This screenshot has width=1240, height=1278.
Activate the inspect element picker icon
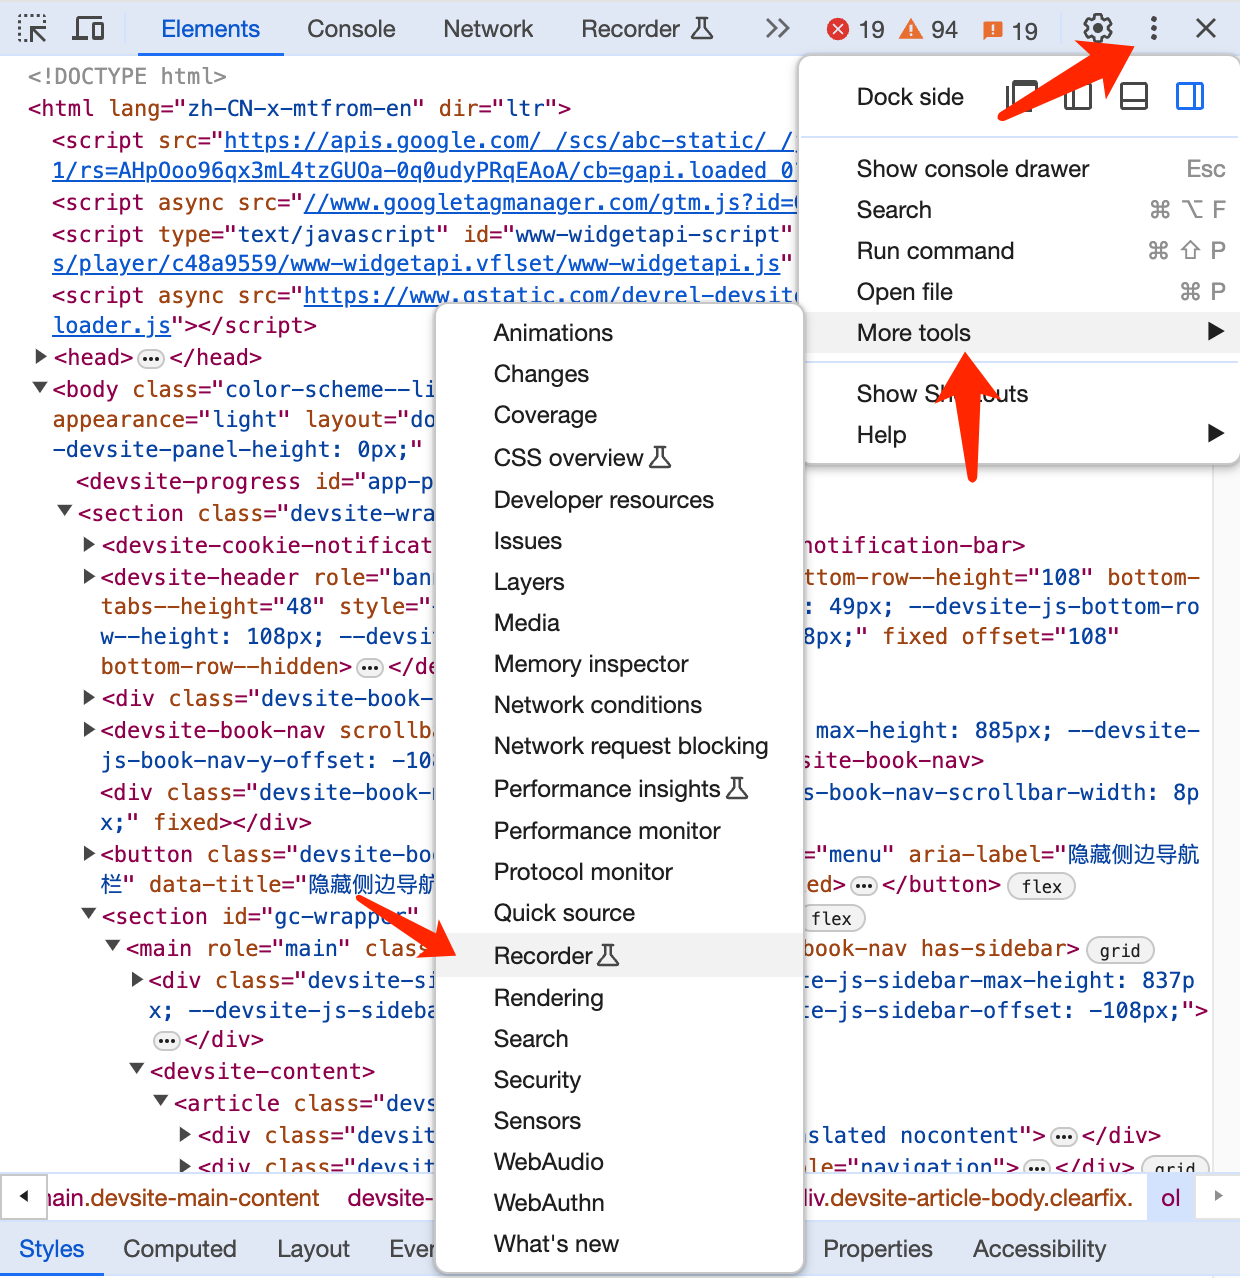point(32,29)
